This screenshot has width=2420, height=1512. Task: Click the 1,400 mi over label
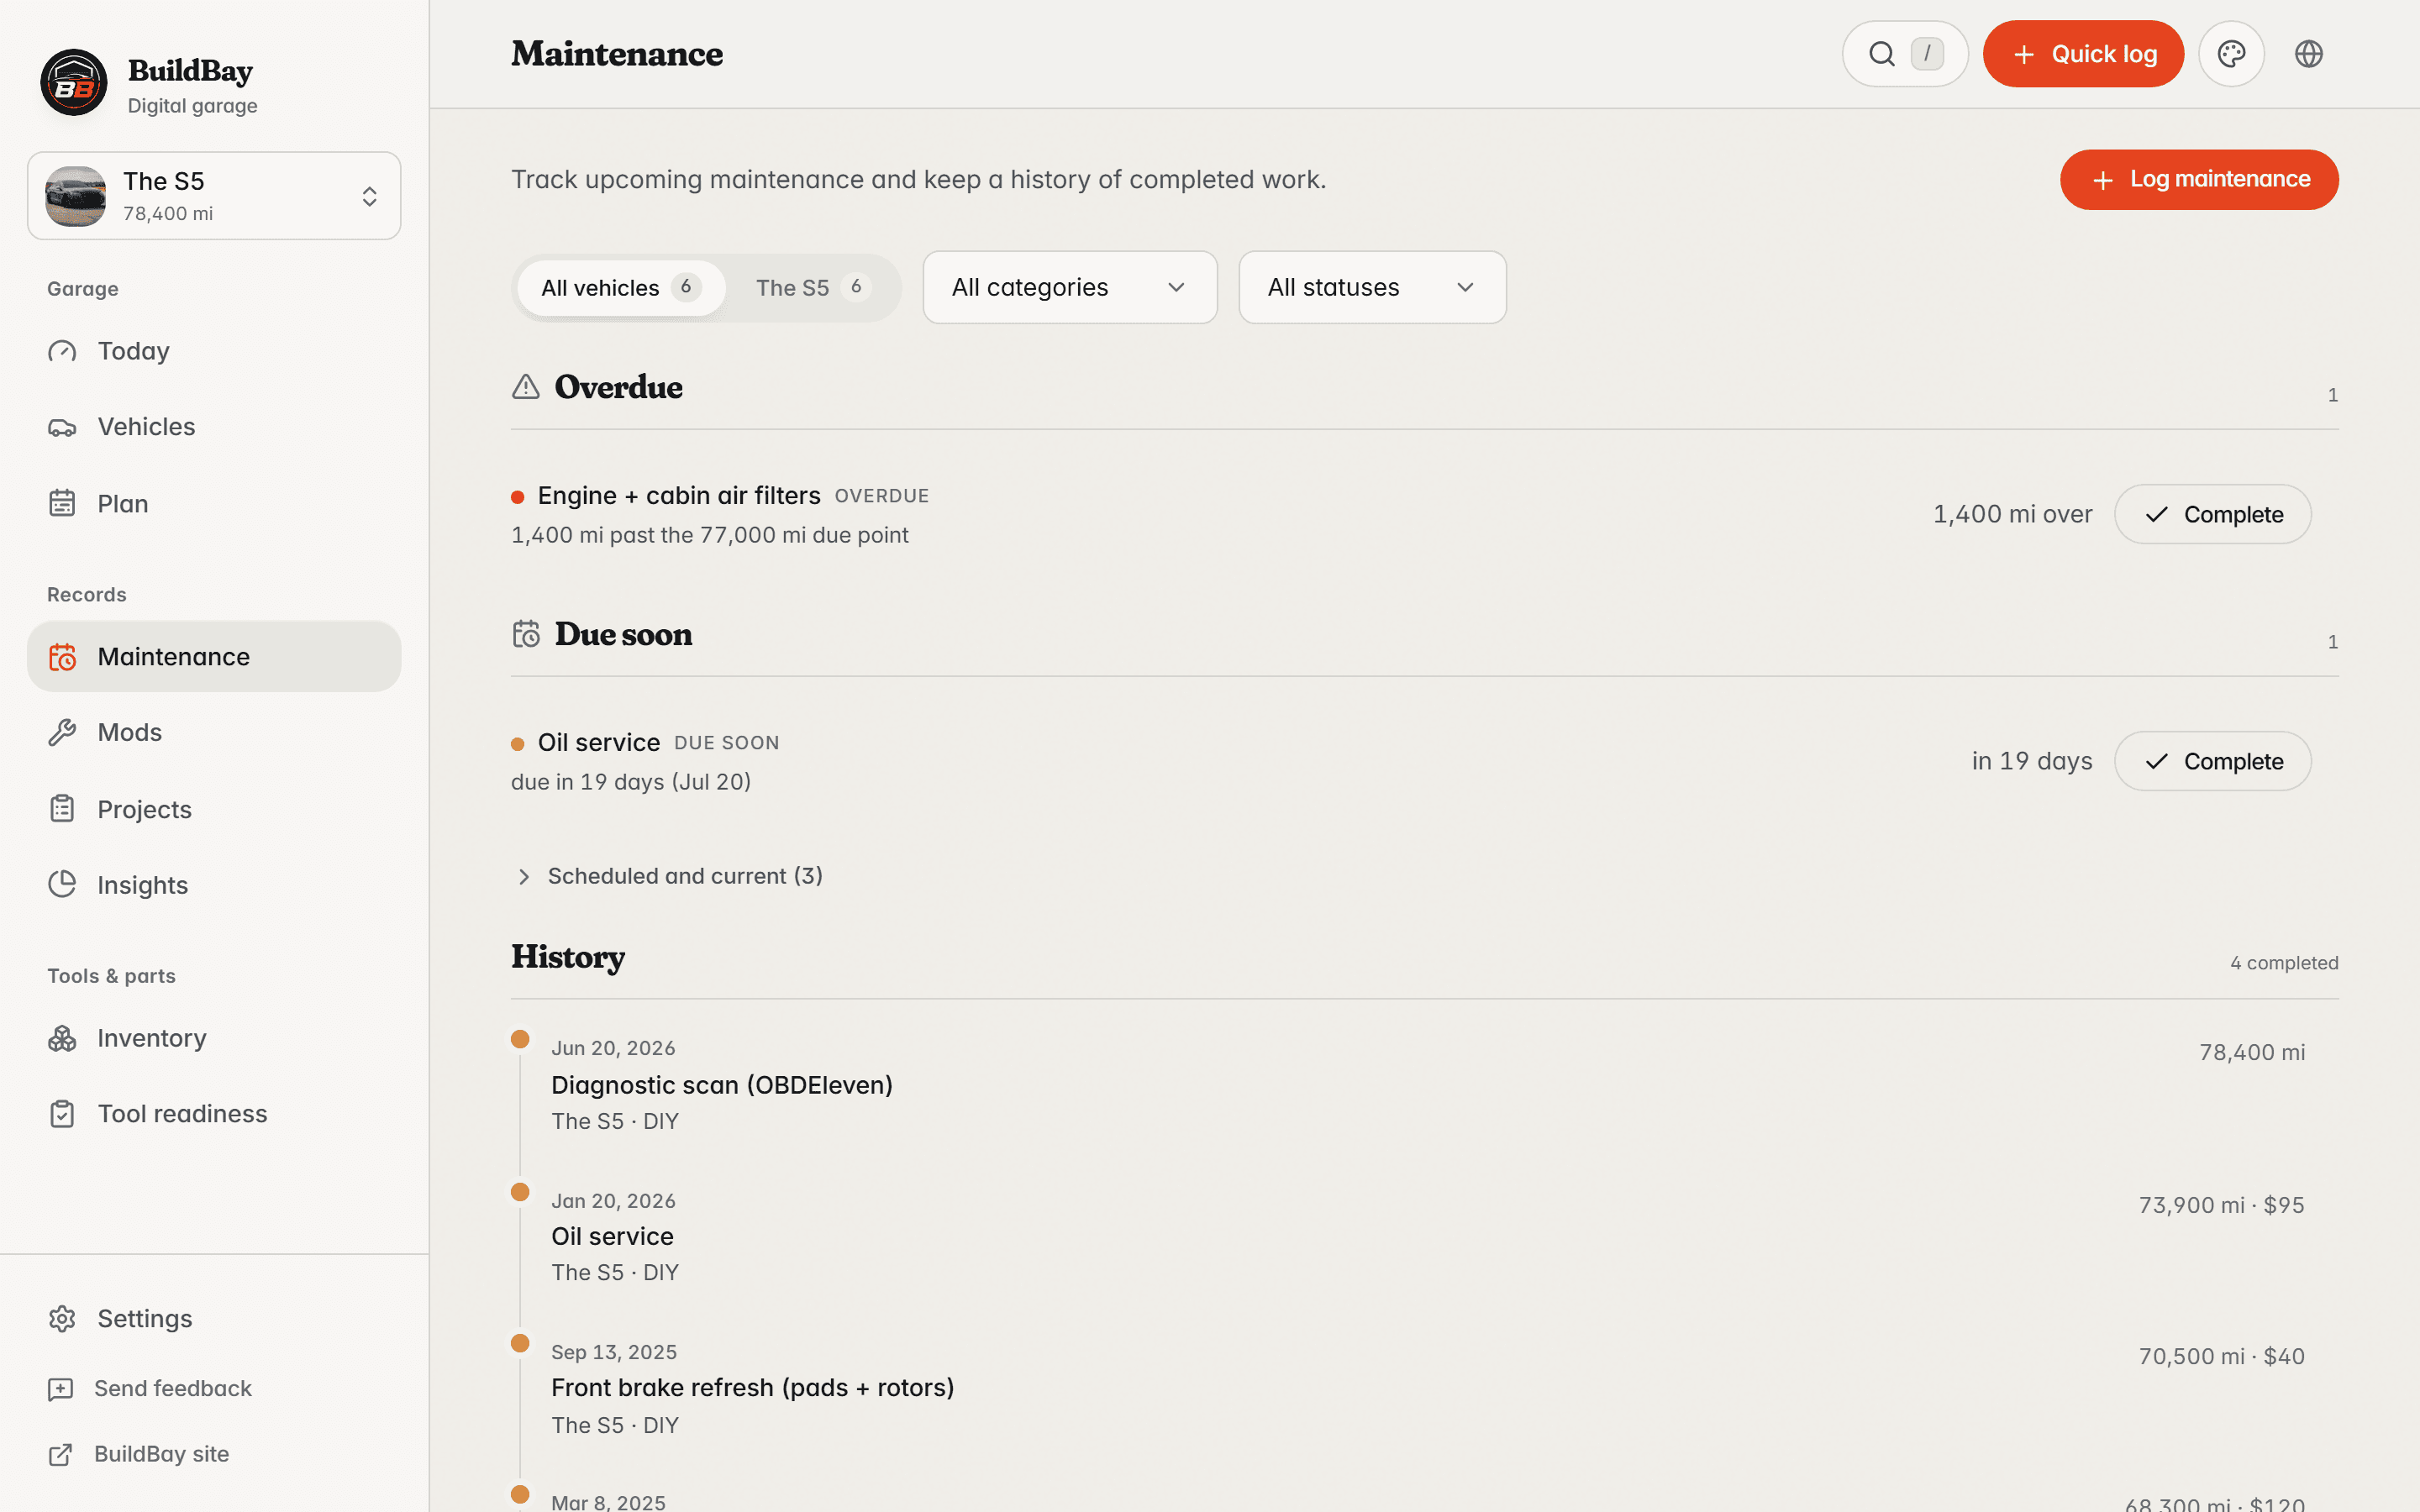pyautogui.click(x=2012, y=514)
